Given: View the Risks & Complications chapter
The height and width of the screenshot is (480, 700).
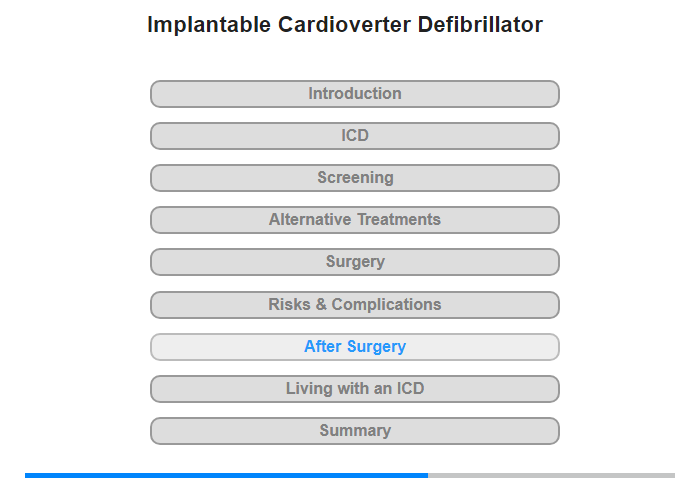Looking at the screenshot, I should 354,304.
